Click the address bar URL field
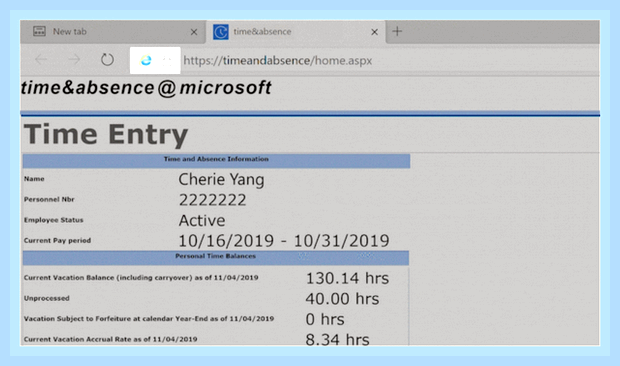620x366 pixels. pos(278,60)
